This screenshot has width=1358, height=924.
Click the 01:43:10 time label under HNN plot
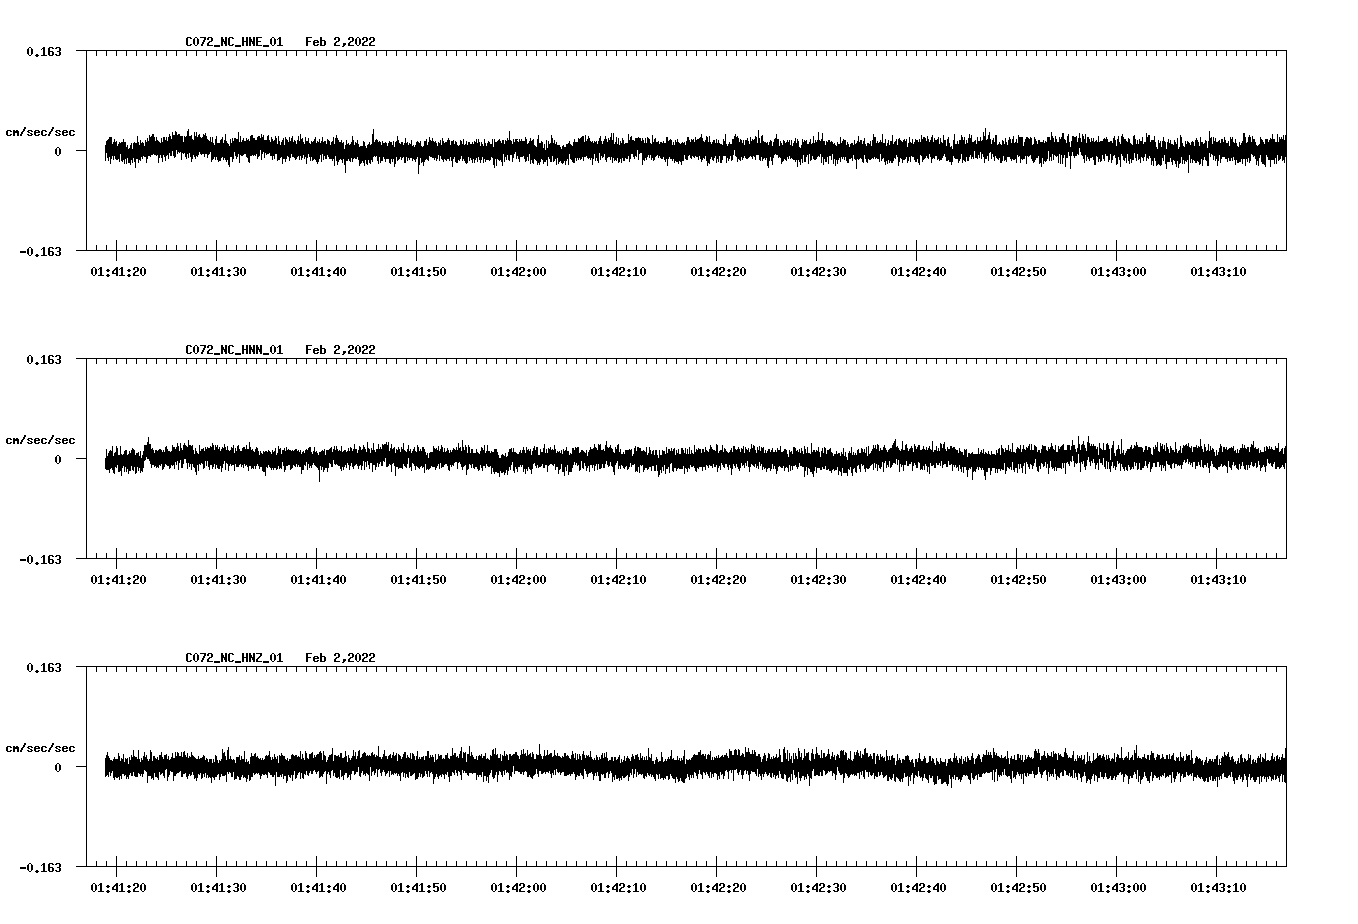[1218, 580]
